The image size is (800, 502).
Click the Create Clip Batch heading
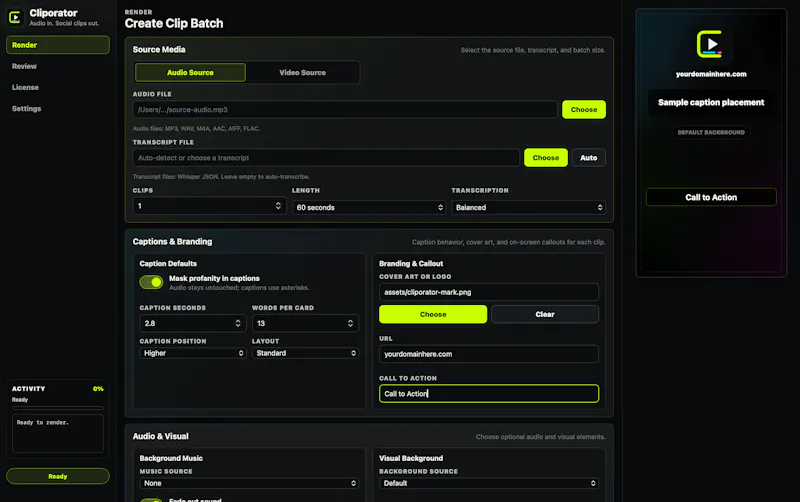point(173,23)
